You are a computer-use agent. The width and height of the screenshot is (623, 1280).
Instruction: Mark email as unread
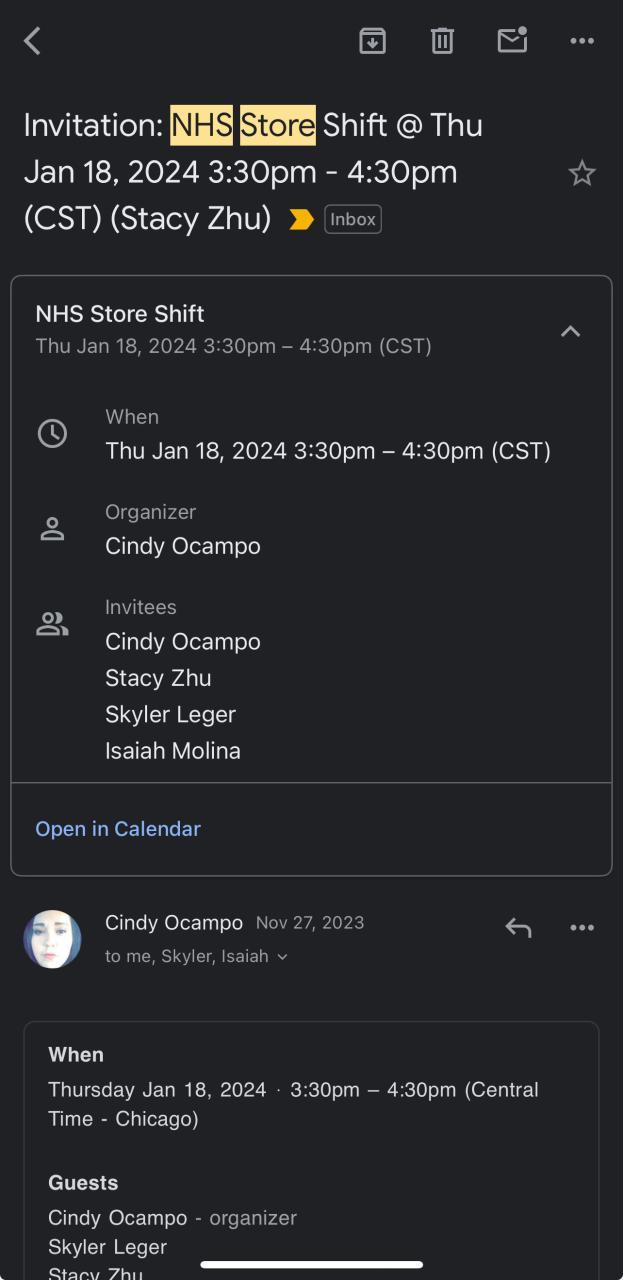tap(512, 41)
